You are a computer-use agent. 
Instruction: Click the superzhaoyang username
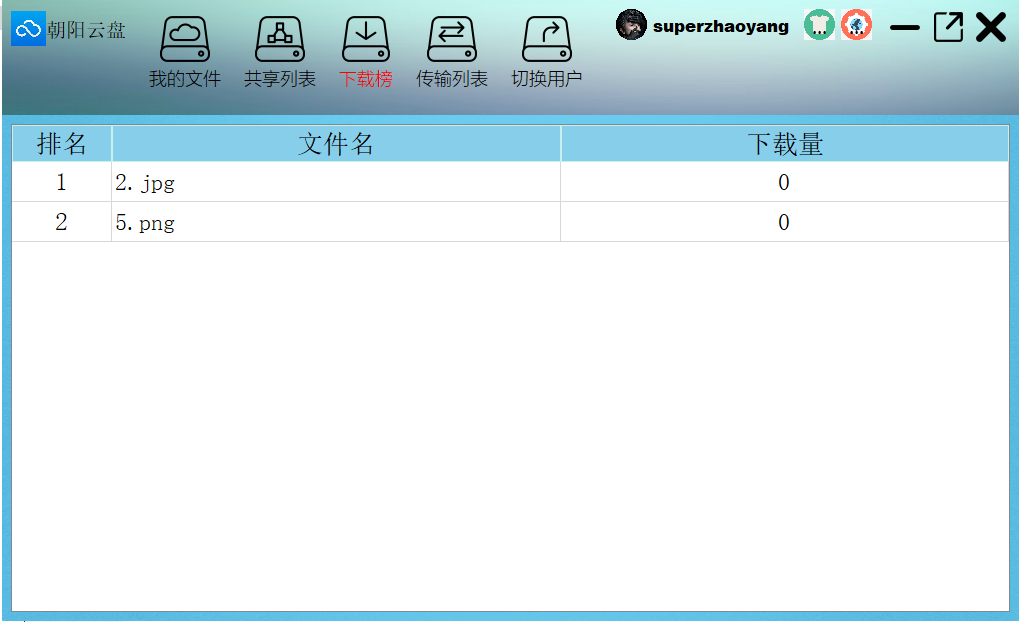point(721,27)
